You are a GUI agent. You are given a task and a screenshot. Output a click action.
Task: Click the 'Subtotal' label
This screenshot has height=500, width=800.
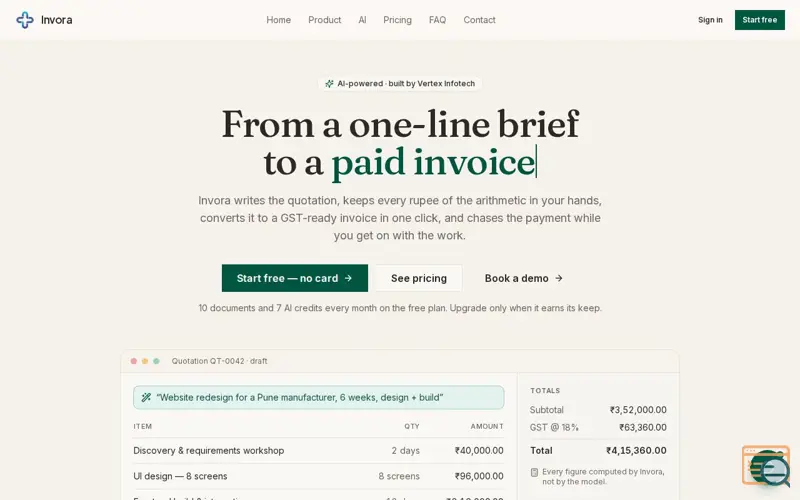546,410
